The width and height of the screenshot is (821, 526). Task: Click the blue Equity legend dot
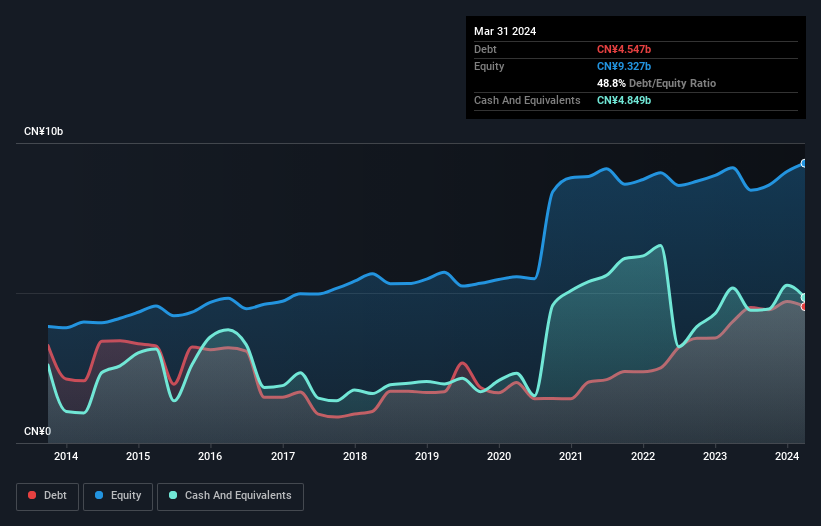[x=99, y=495]
